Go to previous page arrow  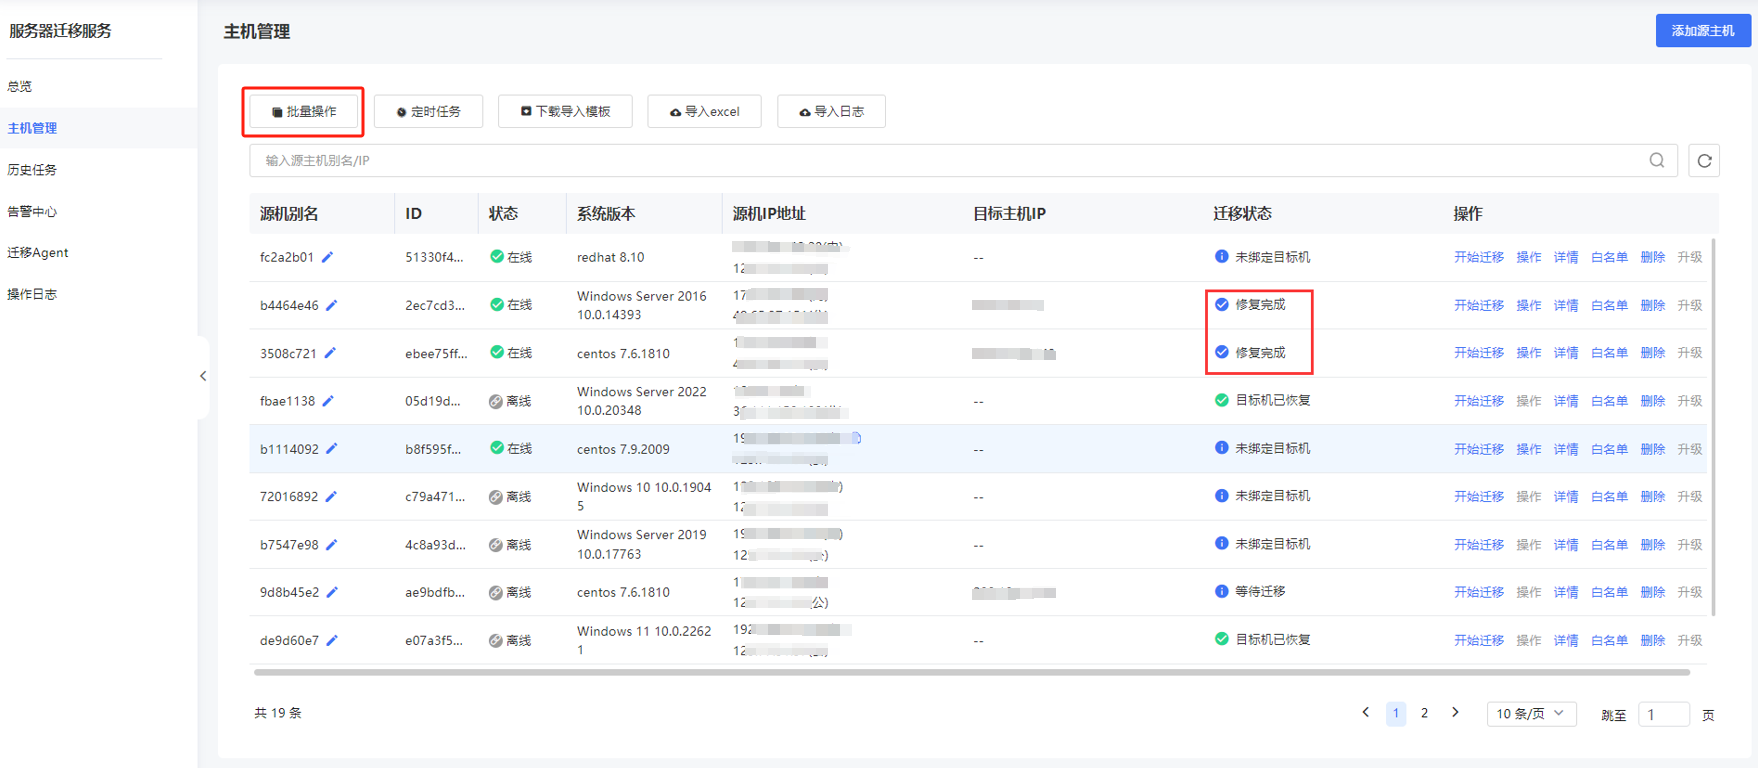[x=1366, y=713]
